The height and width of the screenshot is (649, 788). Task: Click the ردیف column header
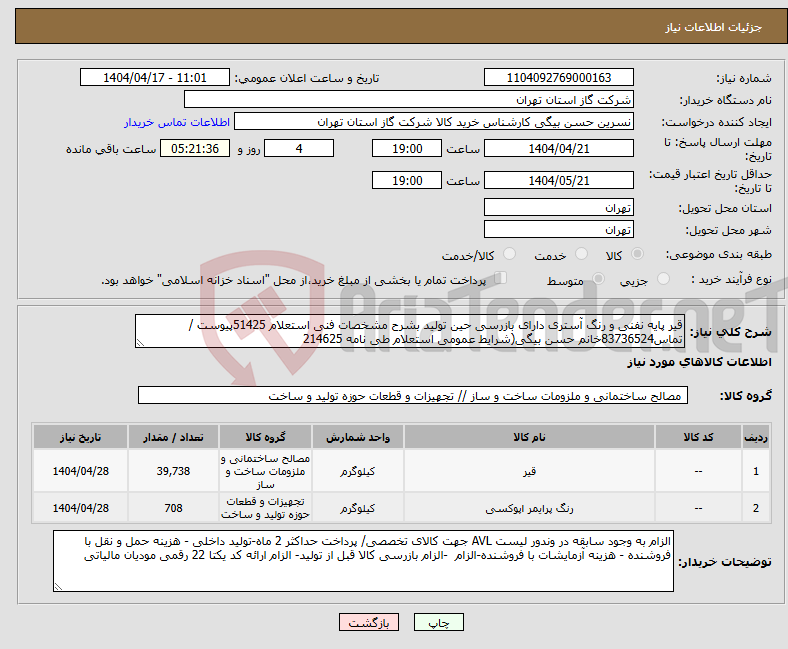pyautogui.click(x=755, y=436)
